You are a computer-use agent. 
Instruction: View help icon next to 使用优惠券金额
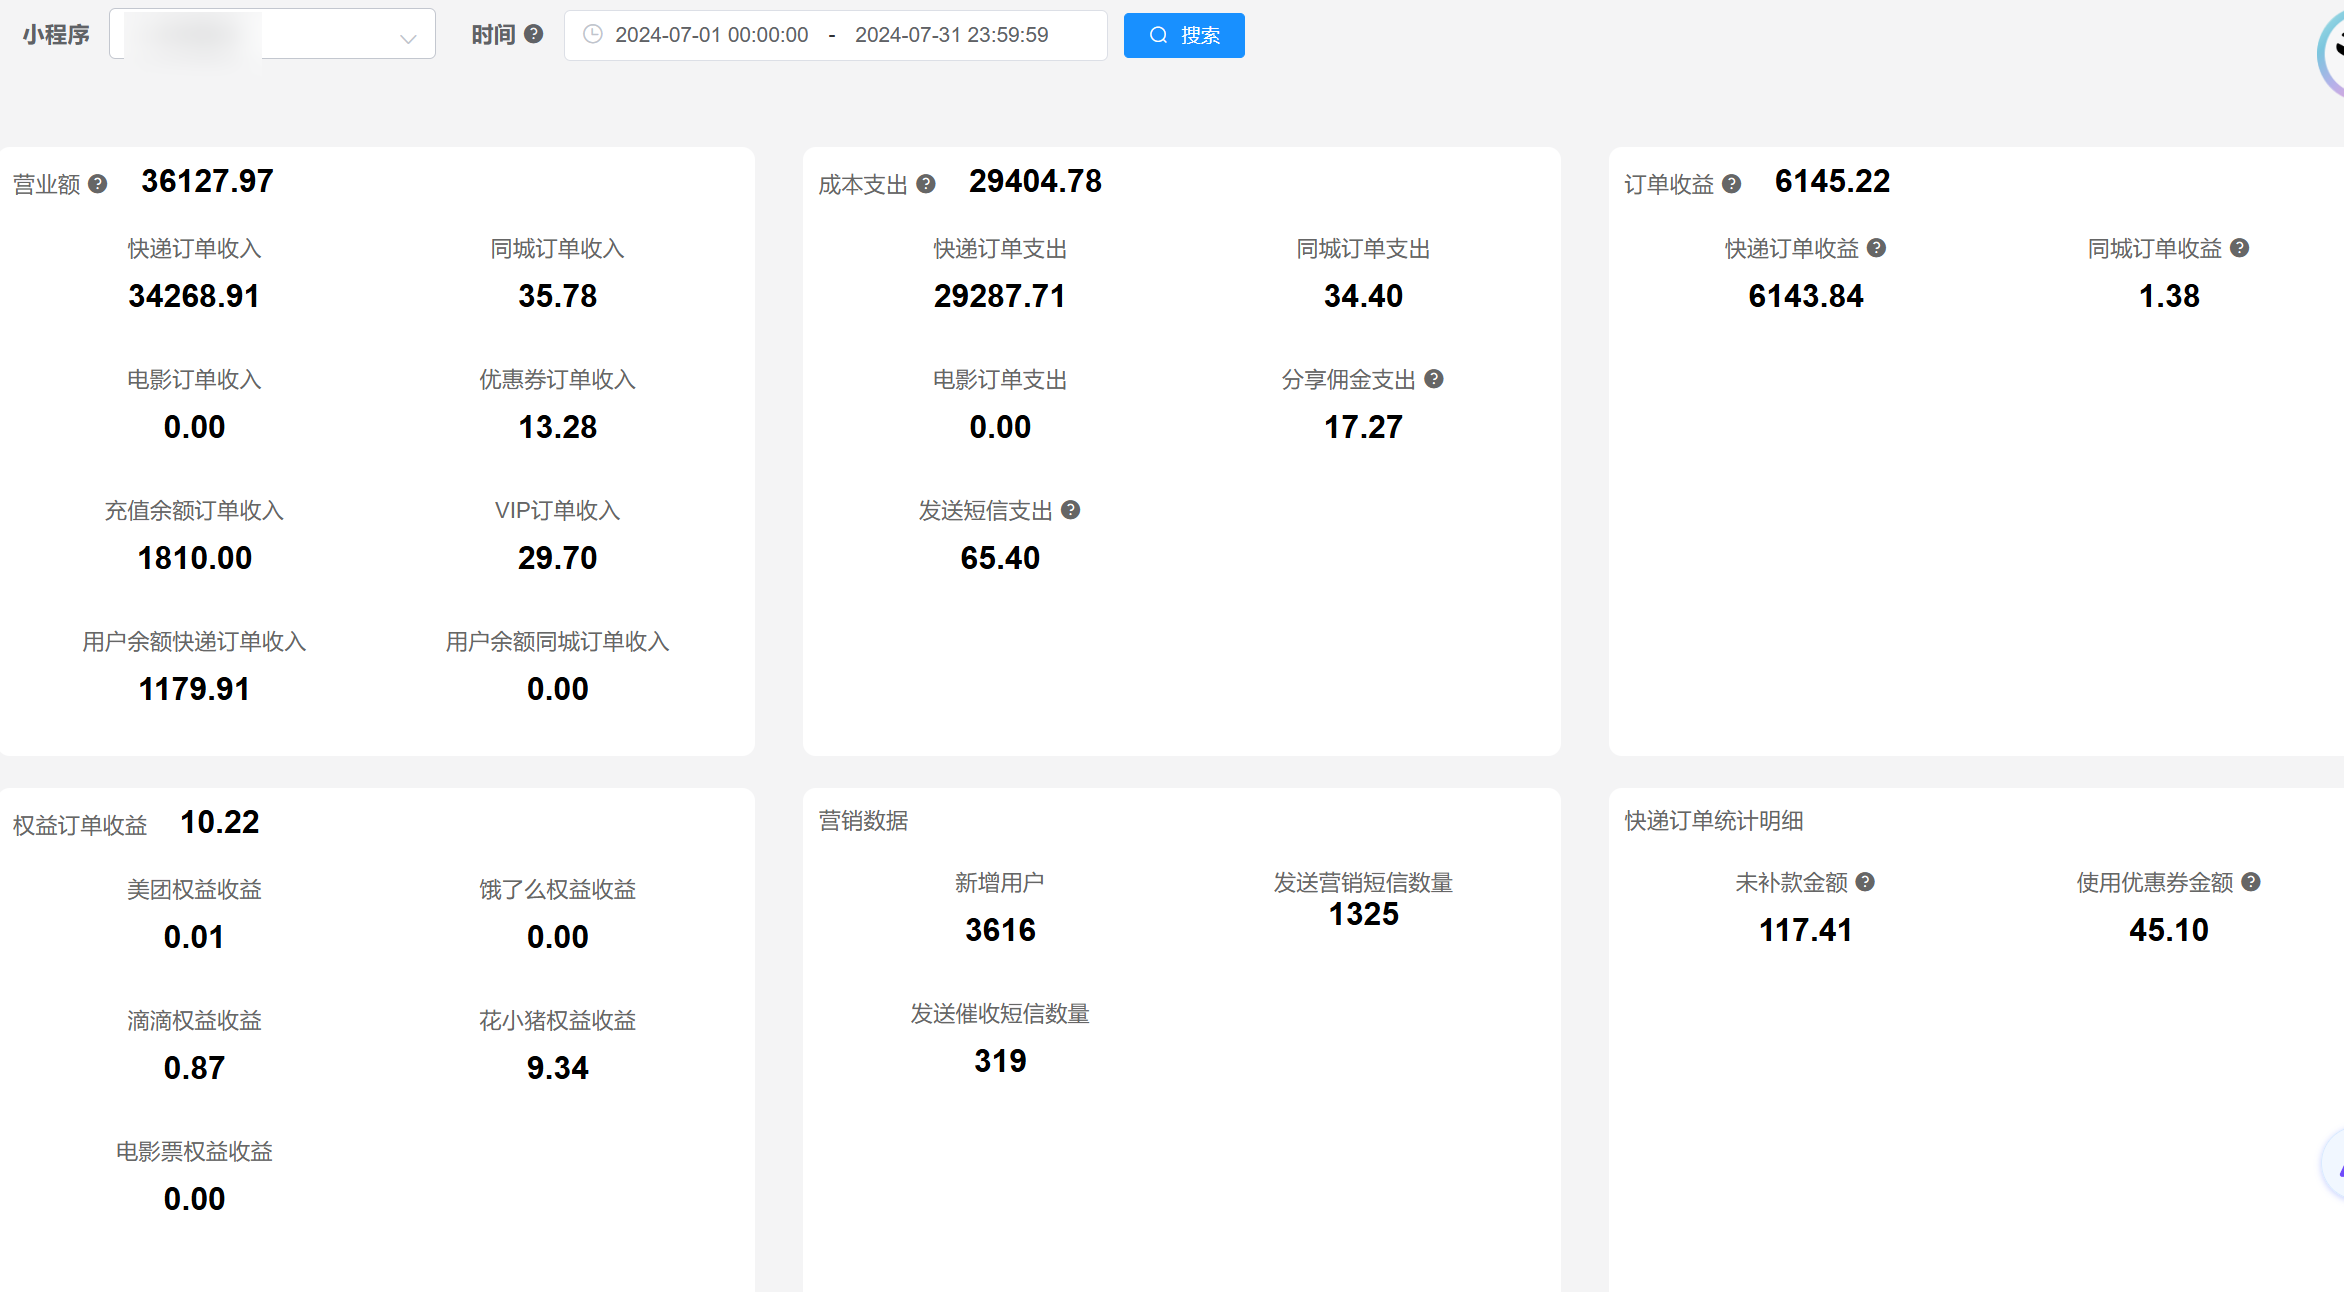pyautogui.click(x=2251, y=882)
